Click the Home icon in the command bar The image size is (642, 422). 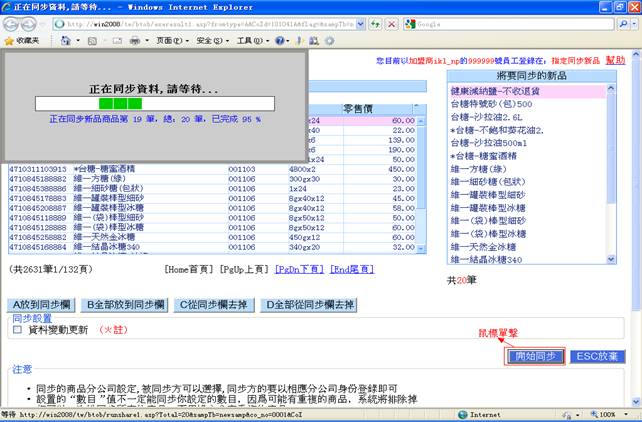tap(65, 40)
